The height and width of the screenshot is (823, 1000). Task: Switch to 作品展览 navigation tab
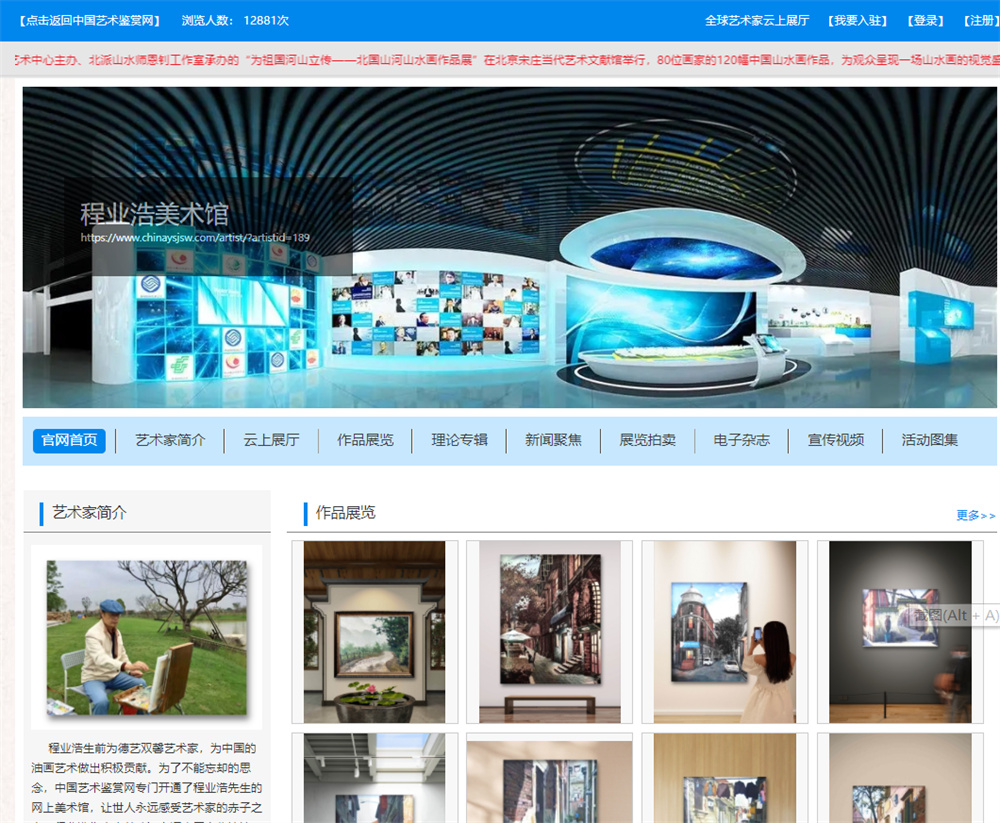(365, 440)
